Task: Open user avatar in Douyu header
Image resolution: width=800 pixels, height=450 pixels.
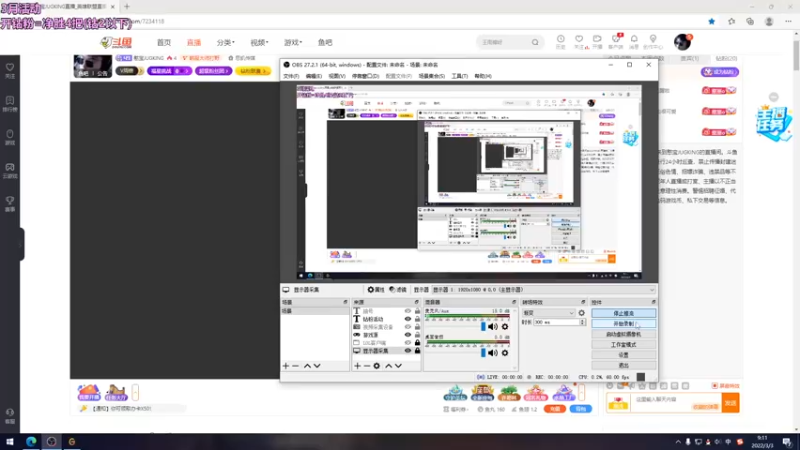Action: click(683, 42)
